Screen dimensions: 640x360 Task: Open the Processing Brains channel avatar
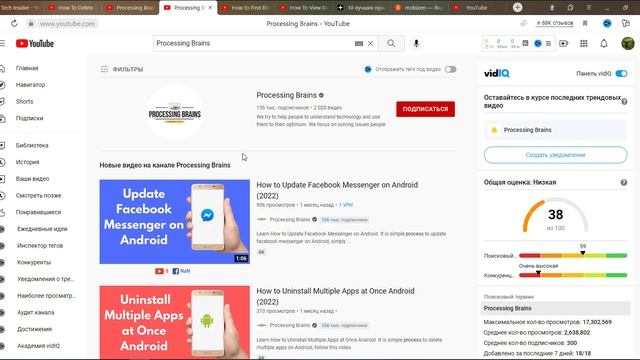pos(175,113)
